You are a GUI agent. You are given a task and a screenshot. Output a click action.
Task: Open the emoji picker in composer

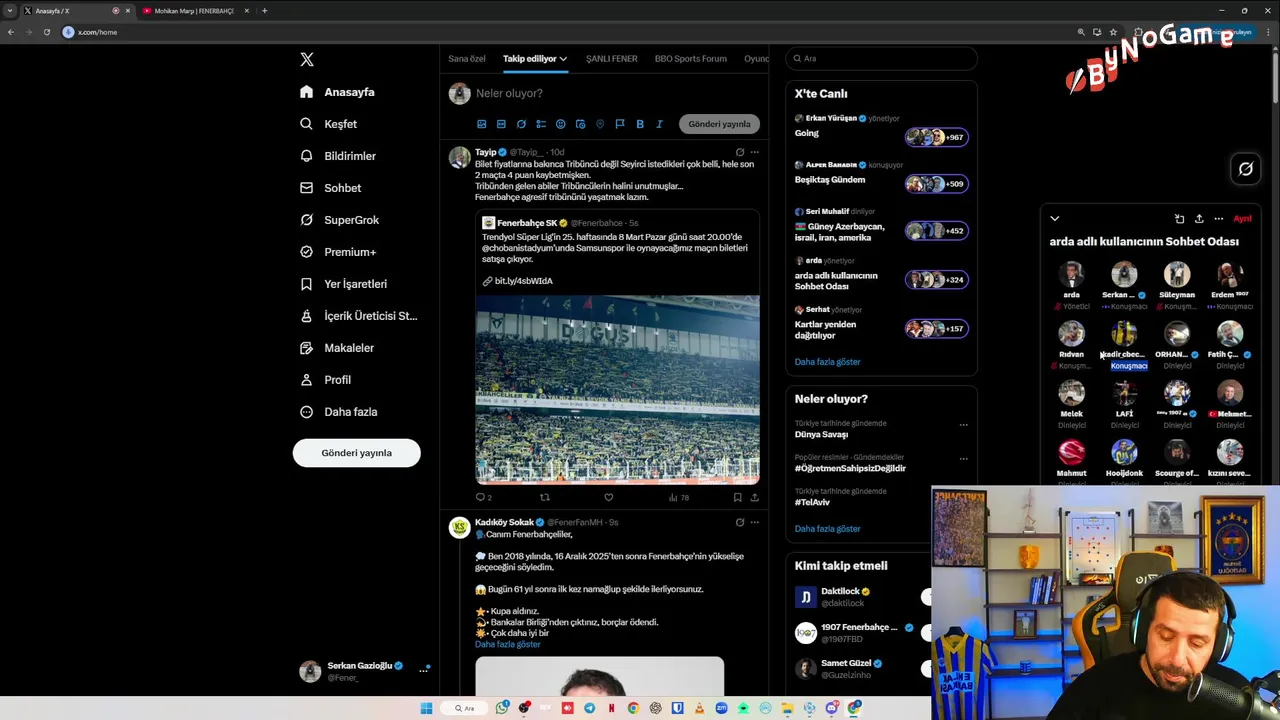click(x=560, y=124)
